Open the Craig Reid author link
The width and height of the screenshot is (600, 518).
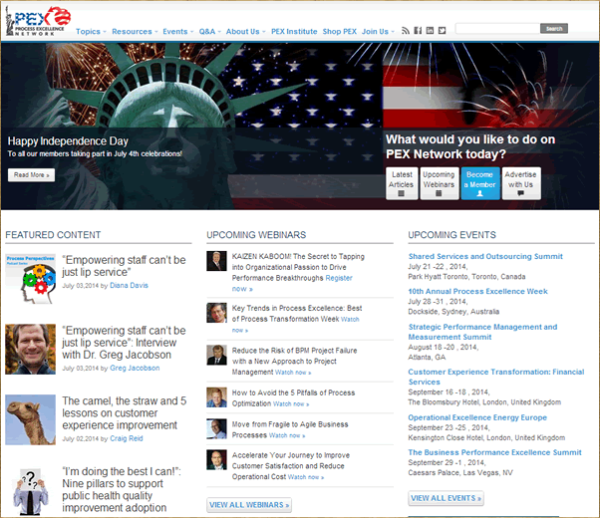pos(126,438)
